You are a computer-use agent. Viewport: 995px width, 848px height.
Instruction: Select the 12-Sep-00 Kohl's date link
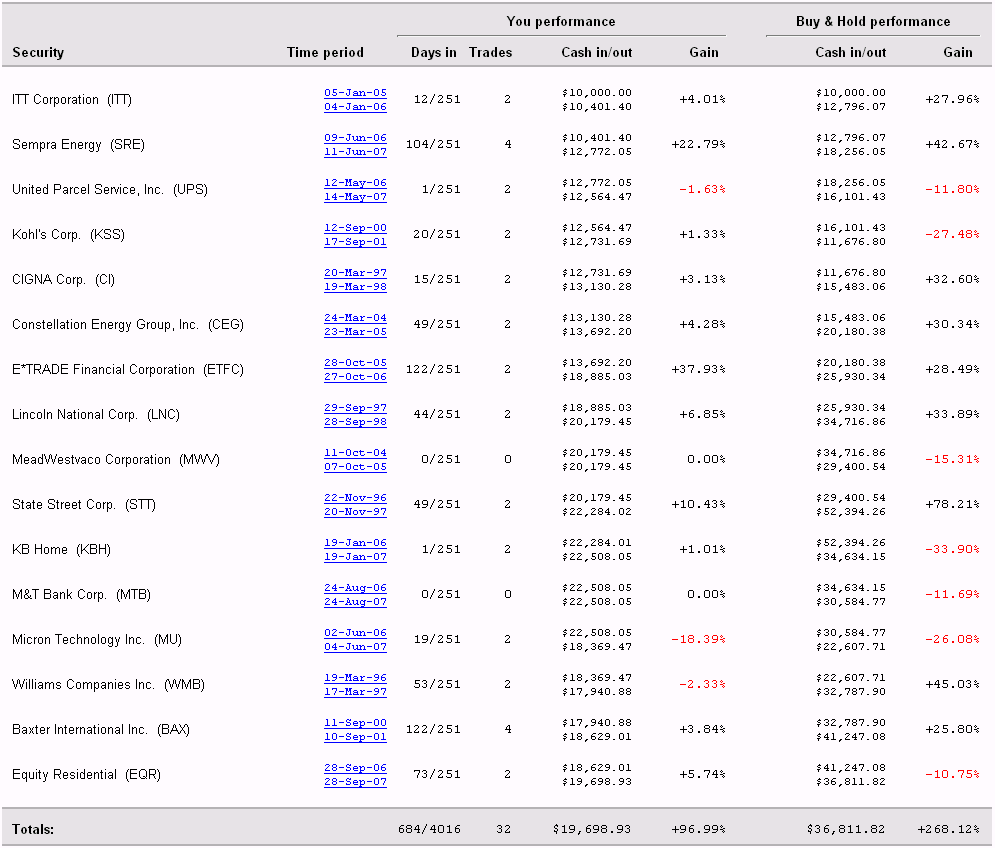coord(355,228)
